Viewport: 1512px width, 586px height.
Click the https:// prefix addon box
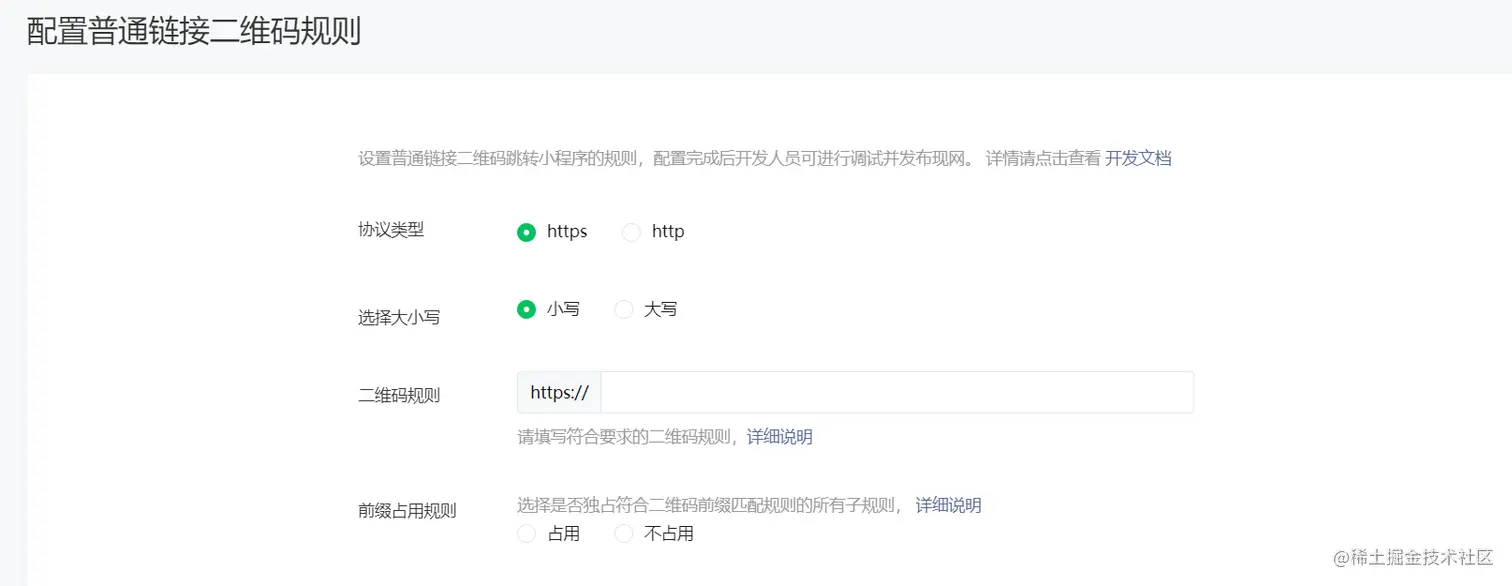coord(559,392)
